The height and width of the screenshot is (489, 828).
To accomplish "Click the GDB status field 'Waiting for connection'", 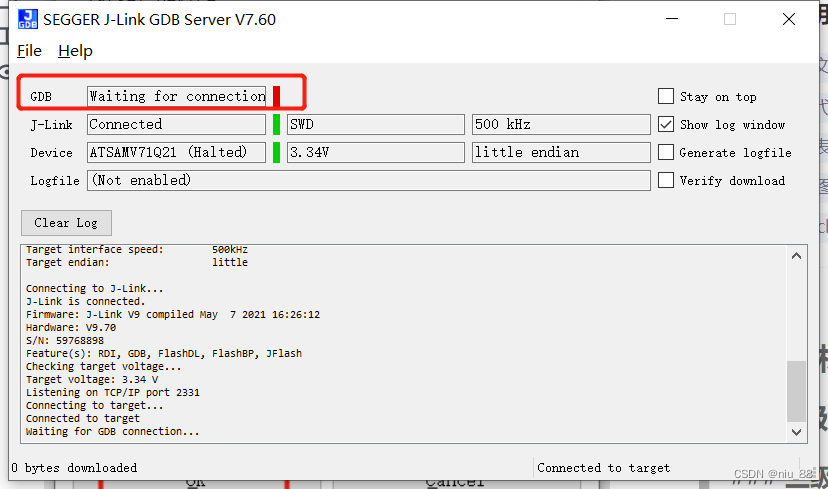I will click(176, 96).
